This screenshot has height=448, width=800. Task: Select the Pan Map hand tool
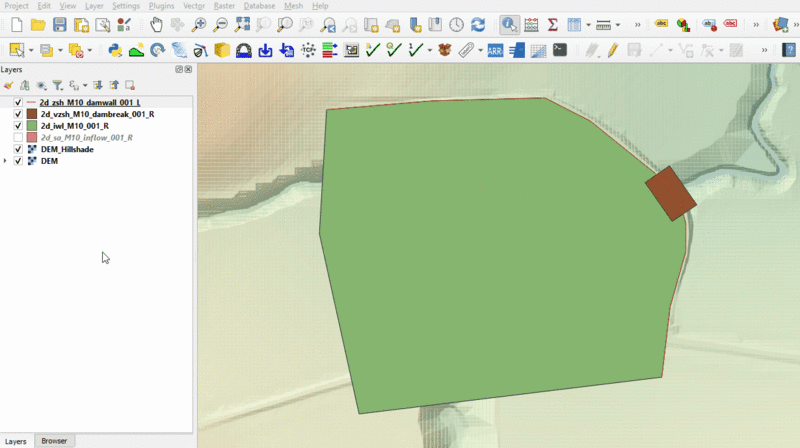(x=157, y=24)
